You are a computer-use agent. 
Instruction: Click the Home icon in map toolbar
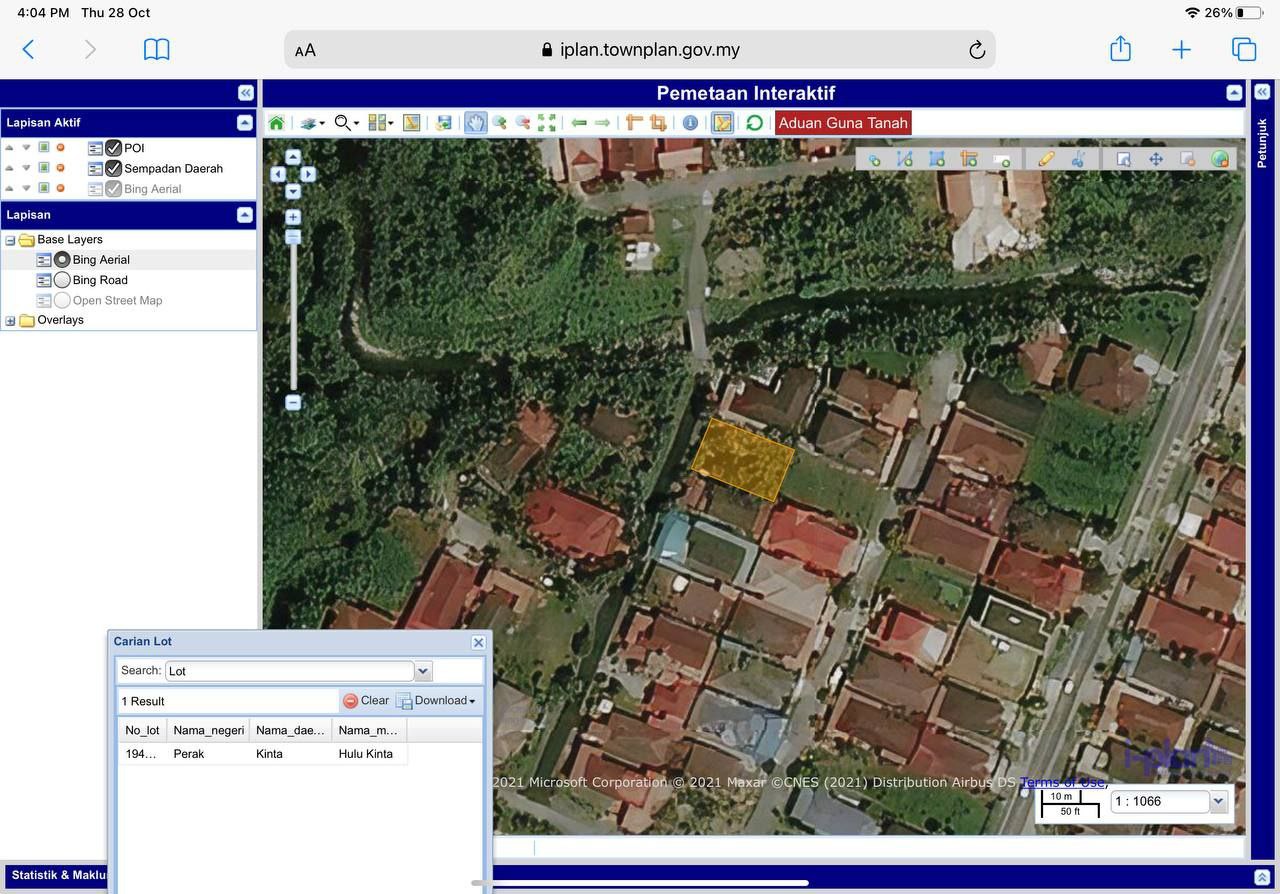click(x=276, y=123)
